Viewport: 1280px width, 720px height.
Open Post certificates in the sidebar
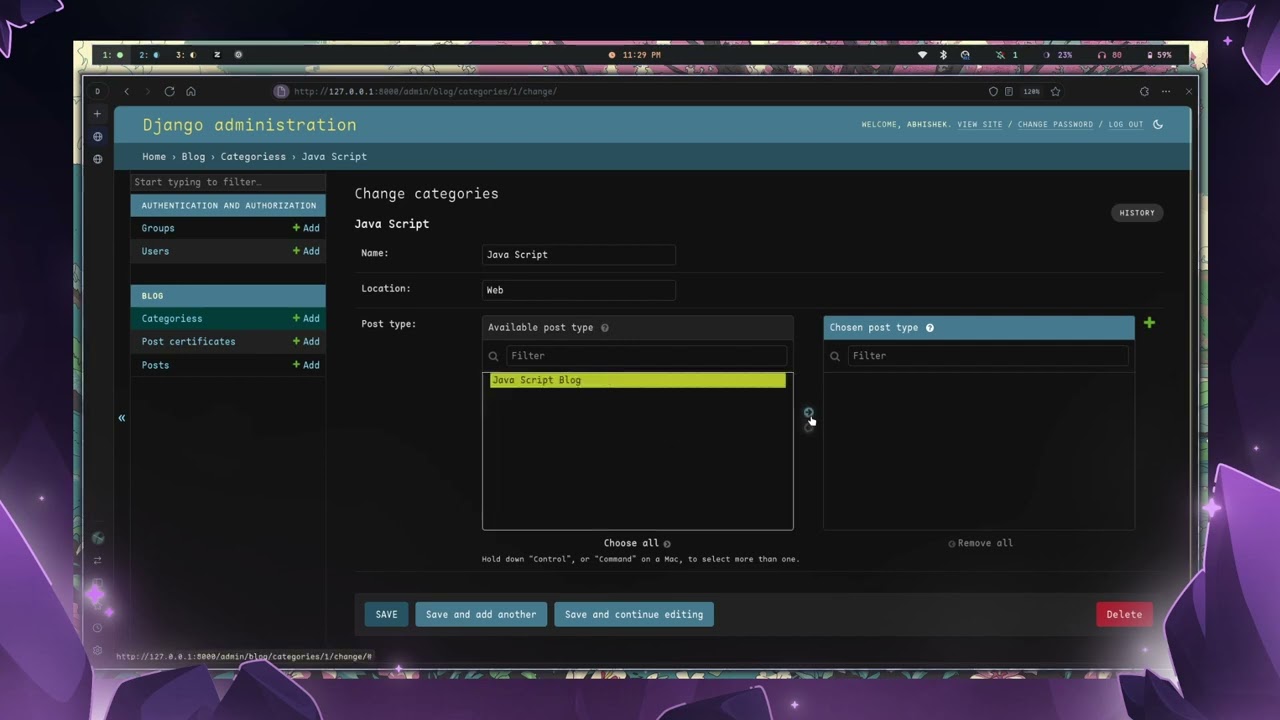tap(189, 342)
